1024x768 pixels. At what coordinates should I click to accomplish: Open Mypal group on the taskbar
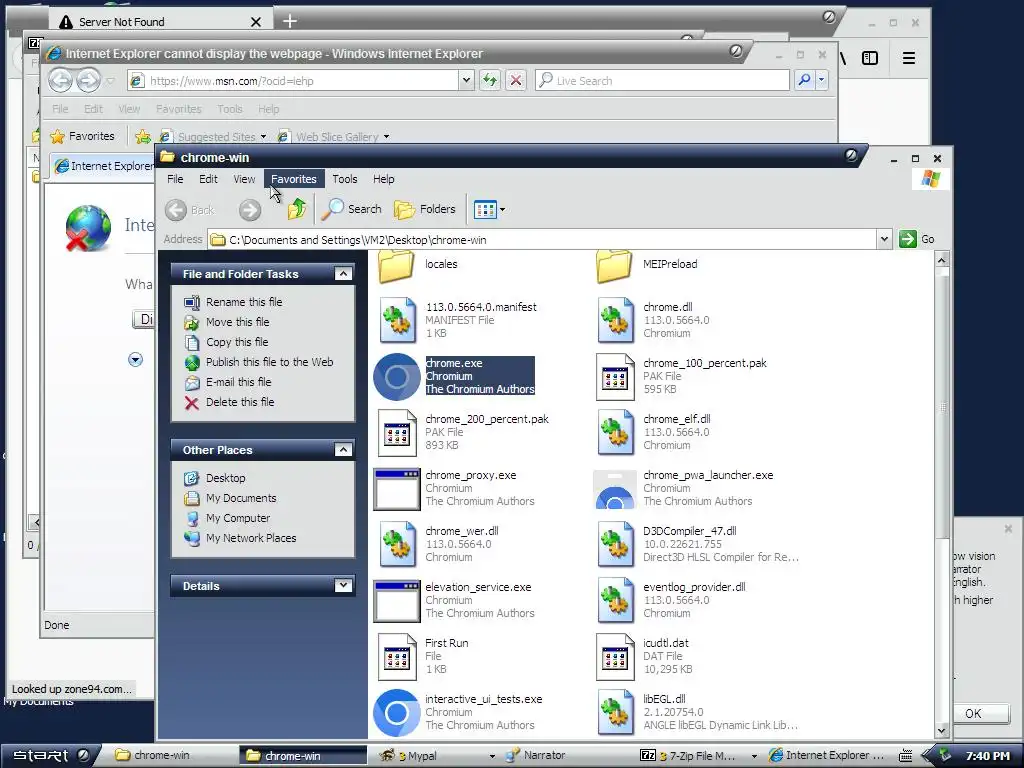coord(436,755)
